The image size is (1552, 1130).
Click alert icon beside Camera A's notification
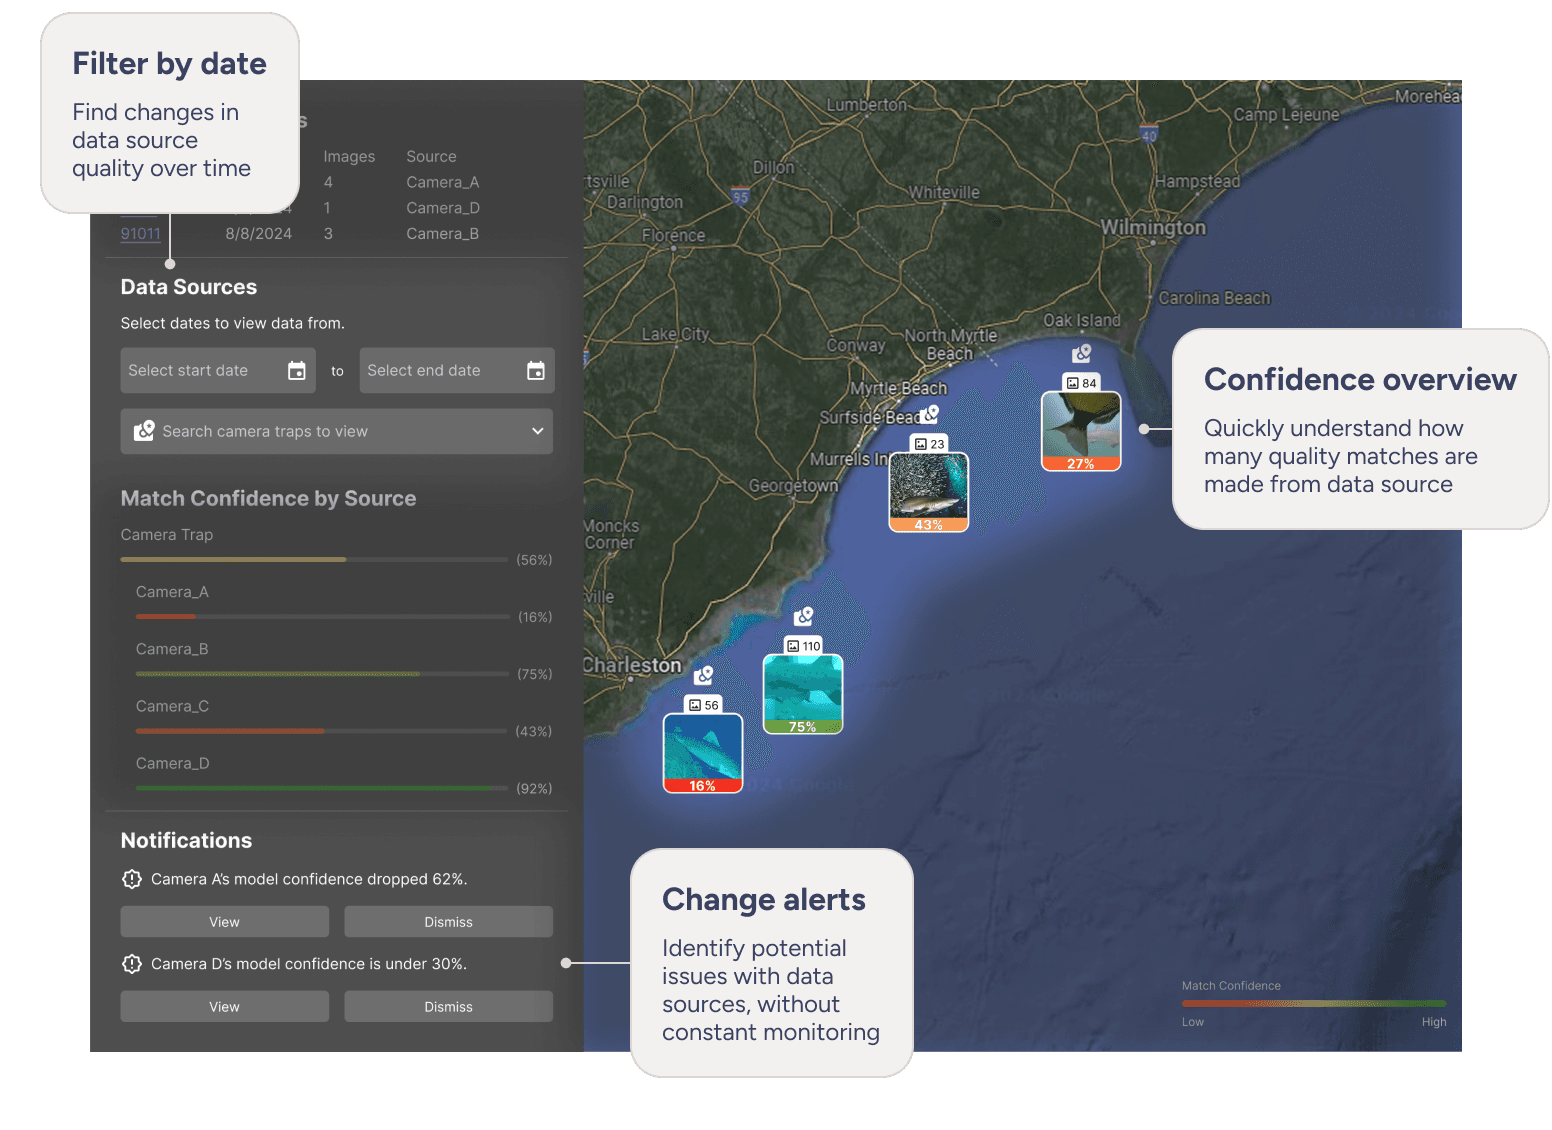pyautogui.click(x=132, y=879)
